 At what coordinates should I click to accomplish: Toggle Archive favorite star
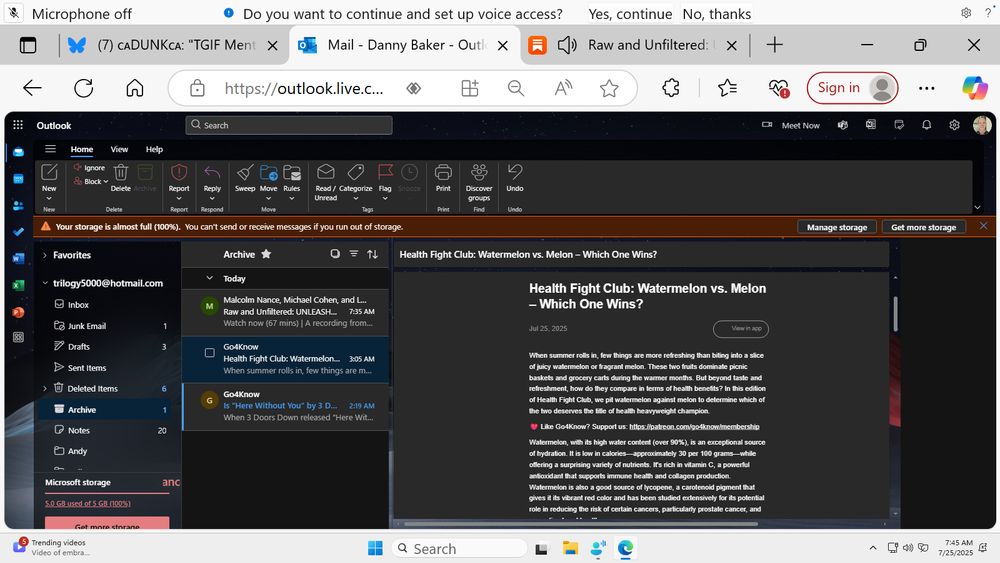pyautogui.click(x=266, y=254)
